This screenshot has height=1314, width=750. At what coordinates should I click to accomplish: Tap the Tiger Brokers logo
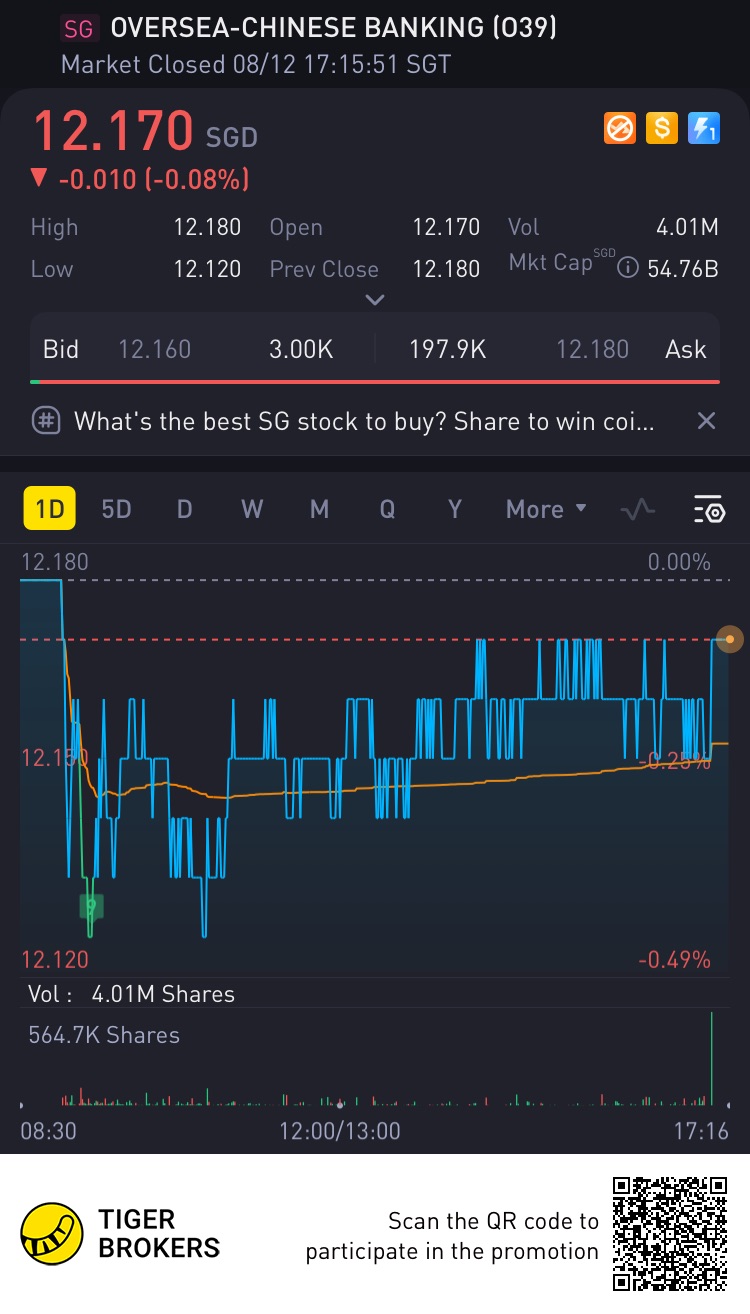pyautogui.click(x=53, y=1234)
